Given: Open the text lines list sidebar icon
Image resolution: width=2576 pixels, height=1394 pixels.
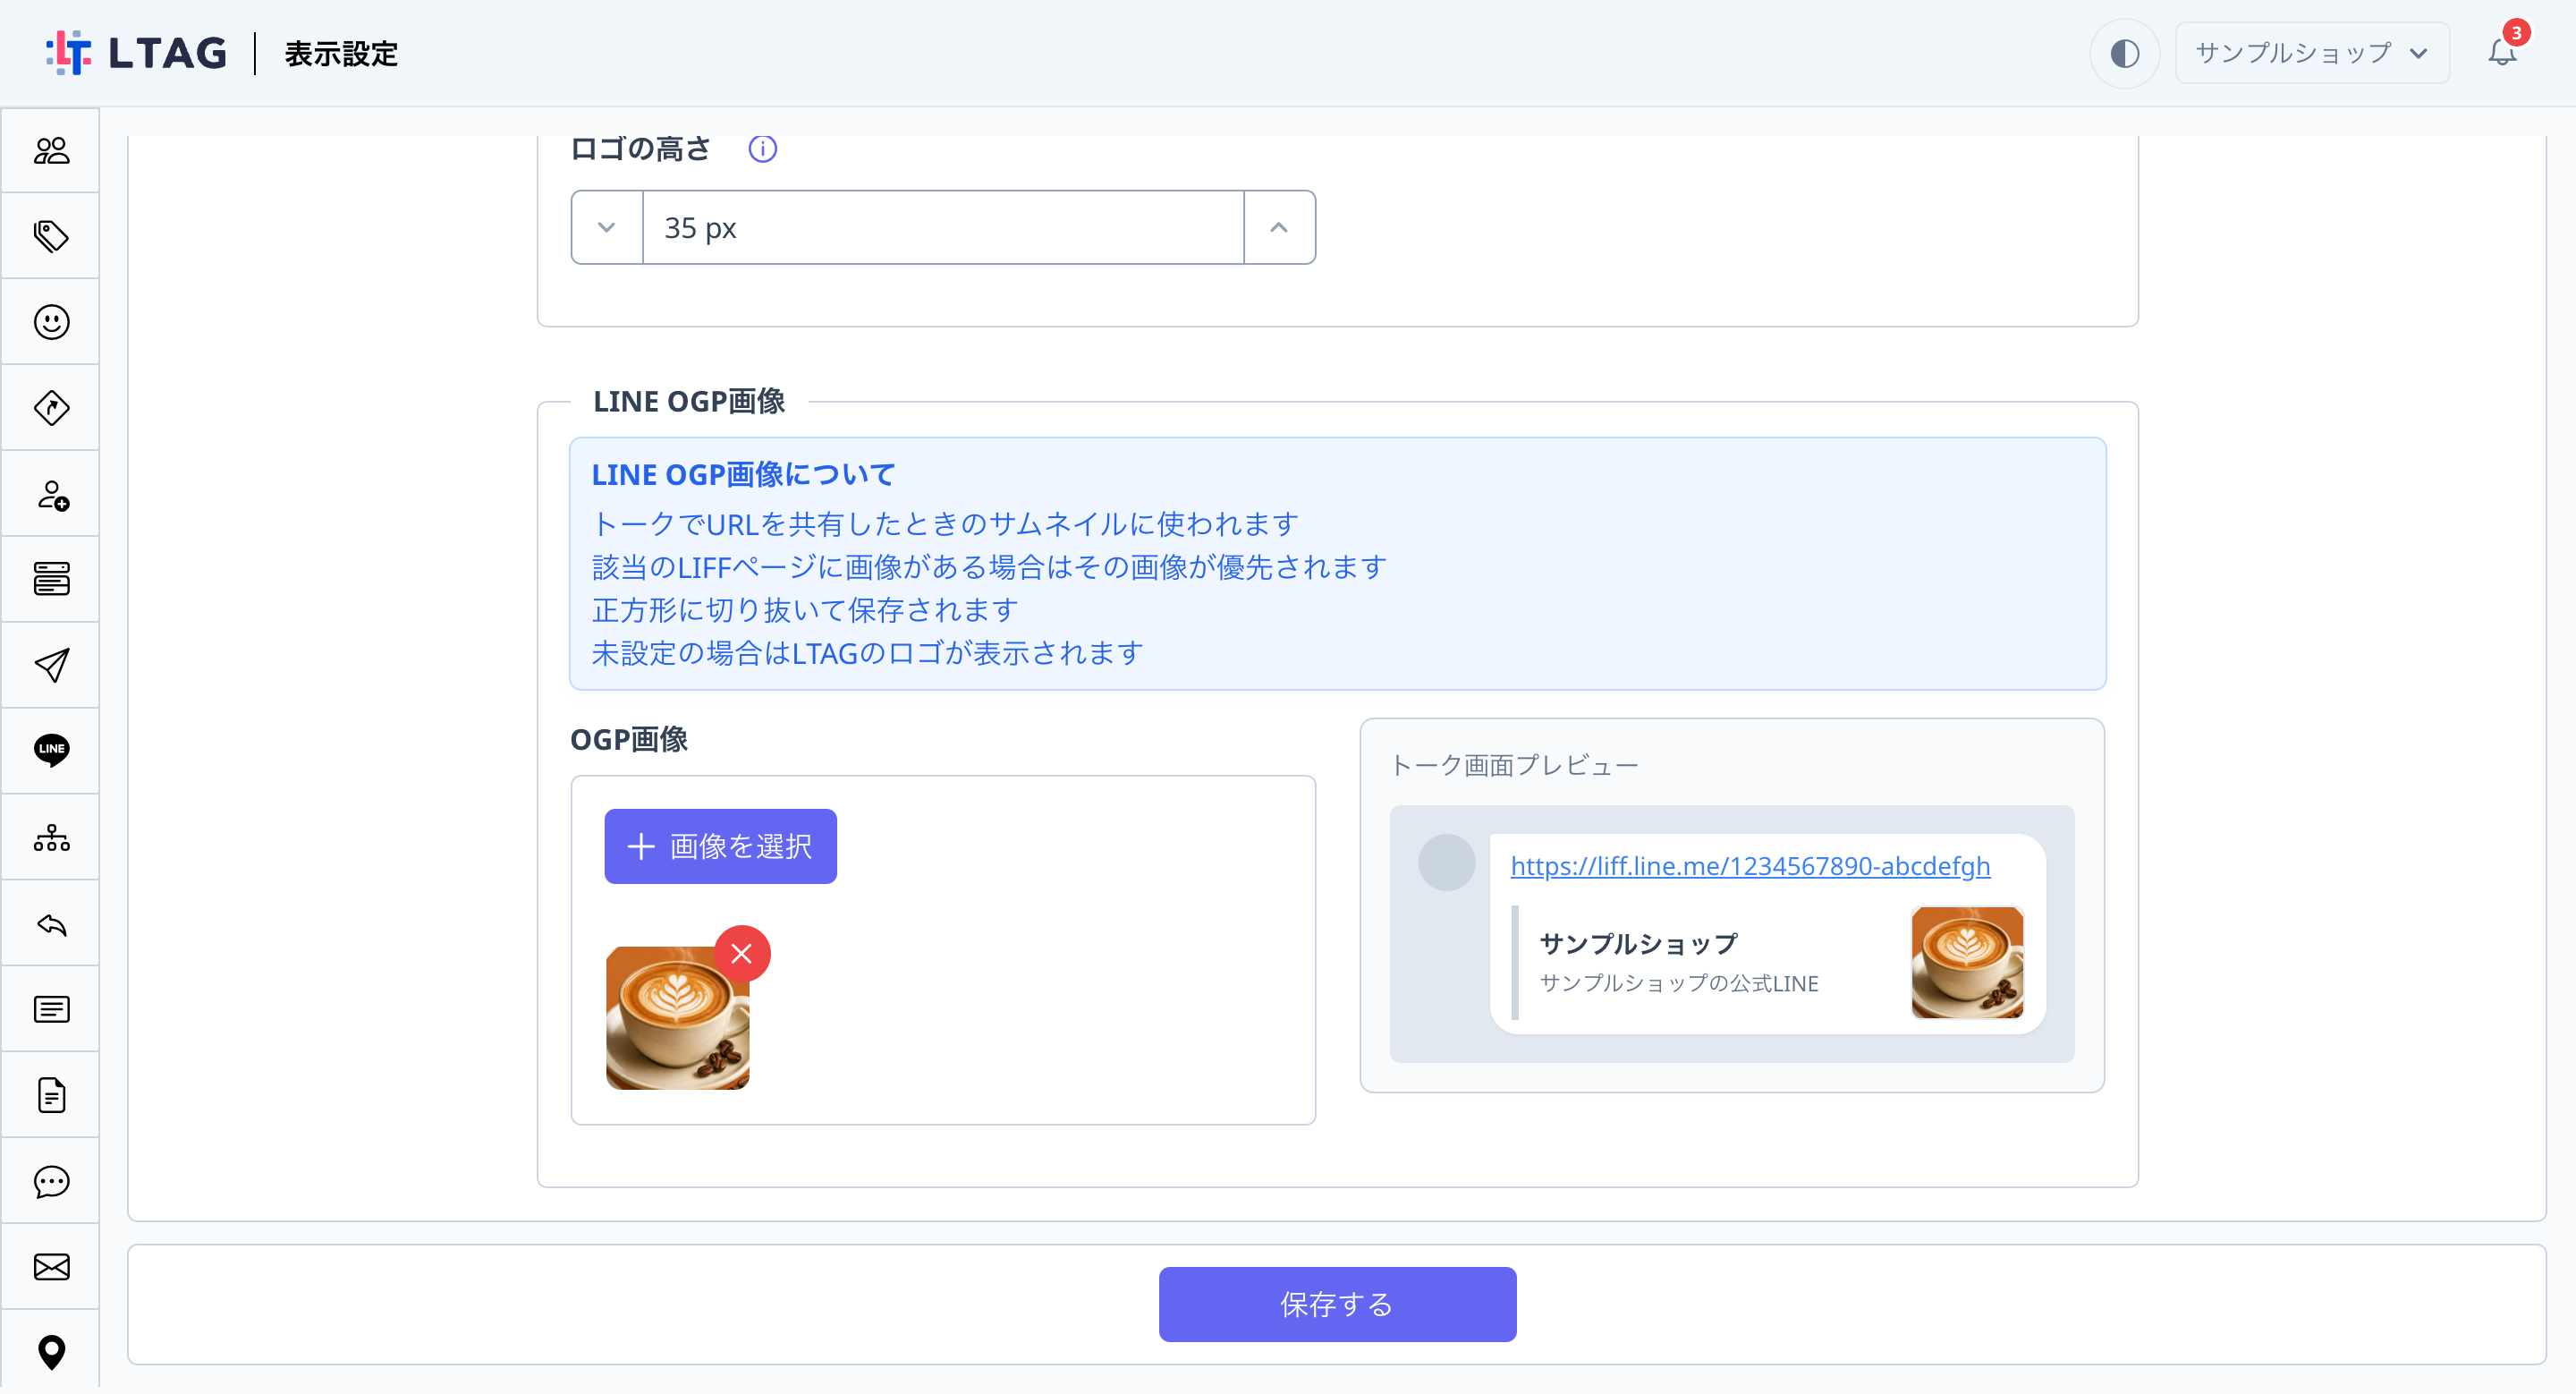Looking at the screenshot, I should 51,1009.
